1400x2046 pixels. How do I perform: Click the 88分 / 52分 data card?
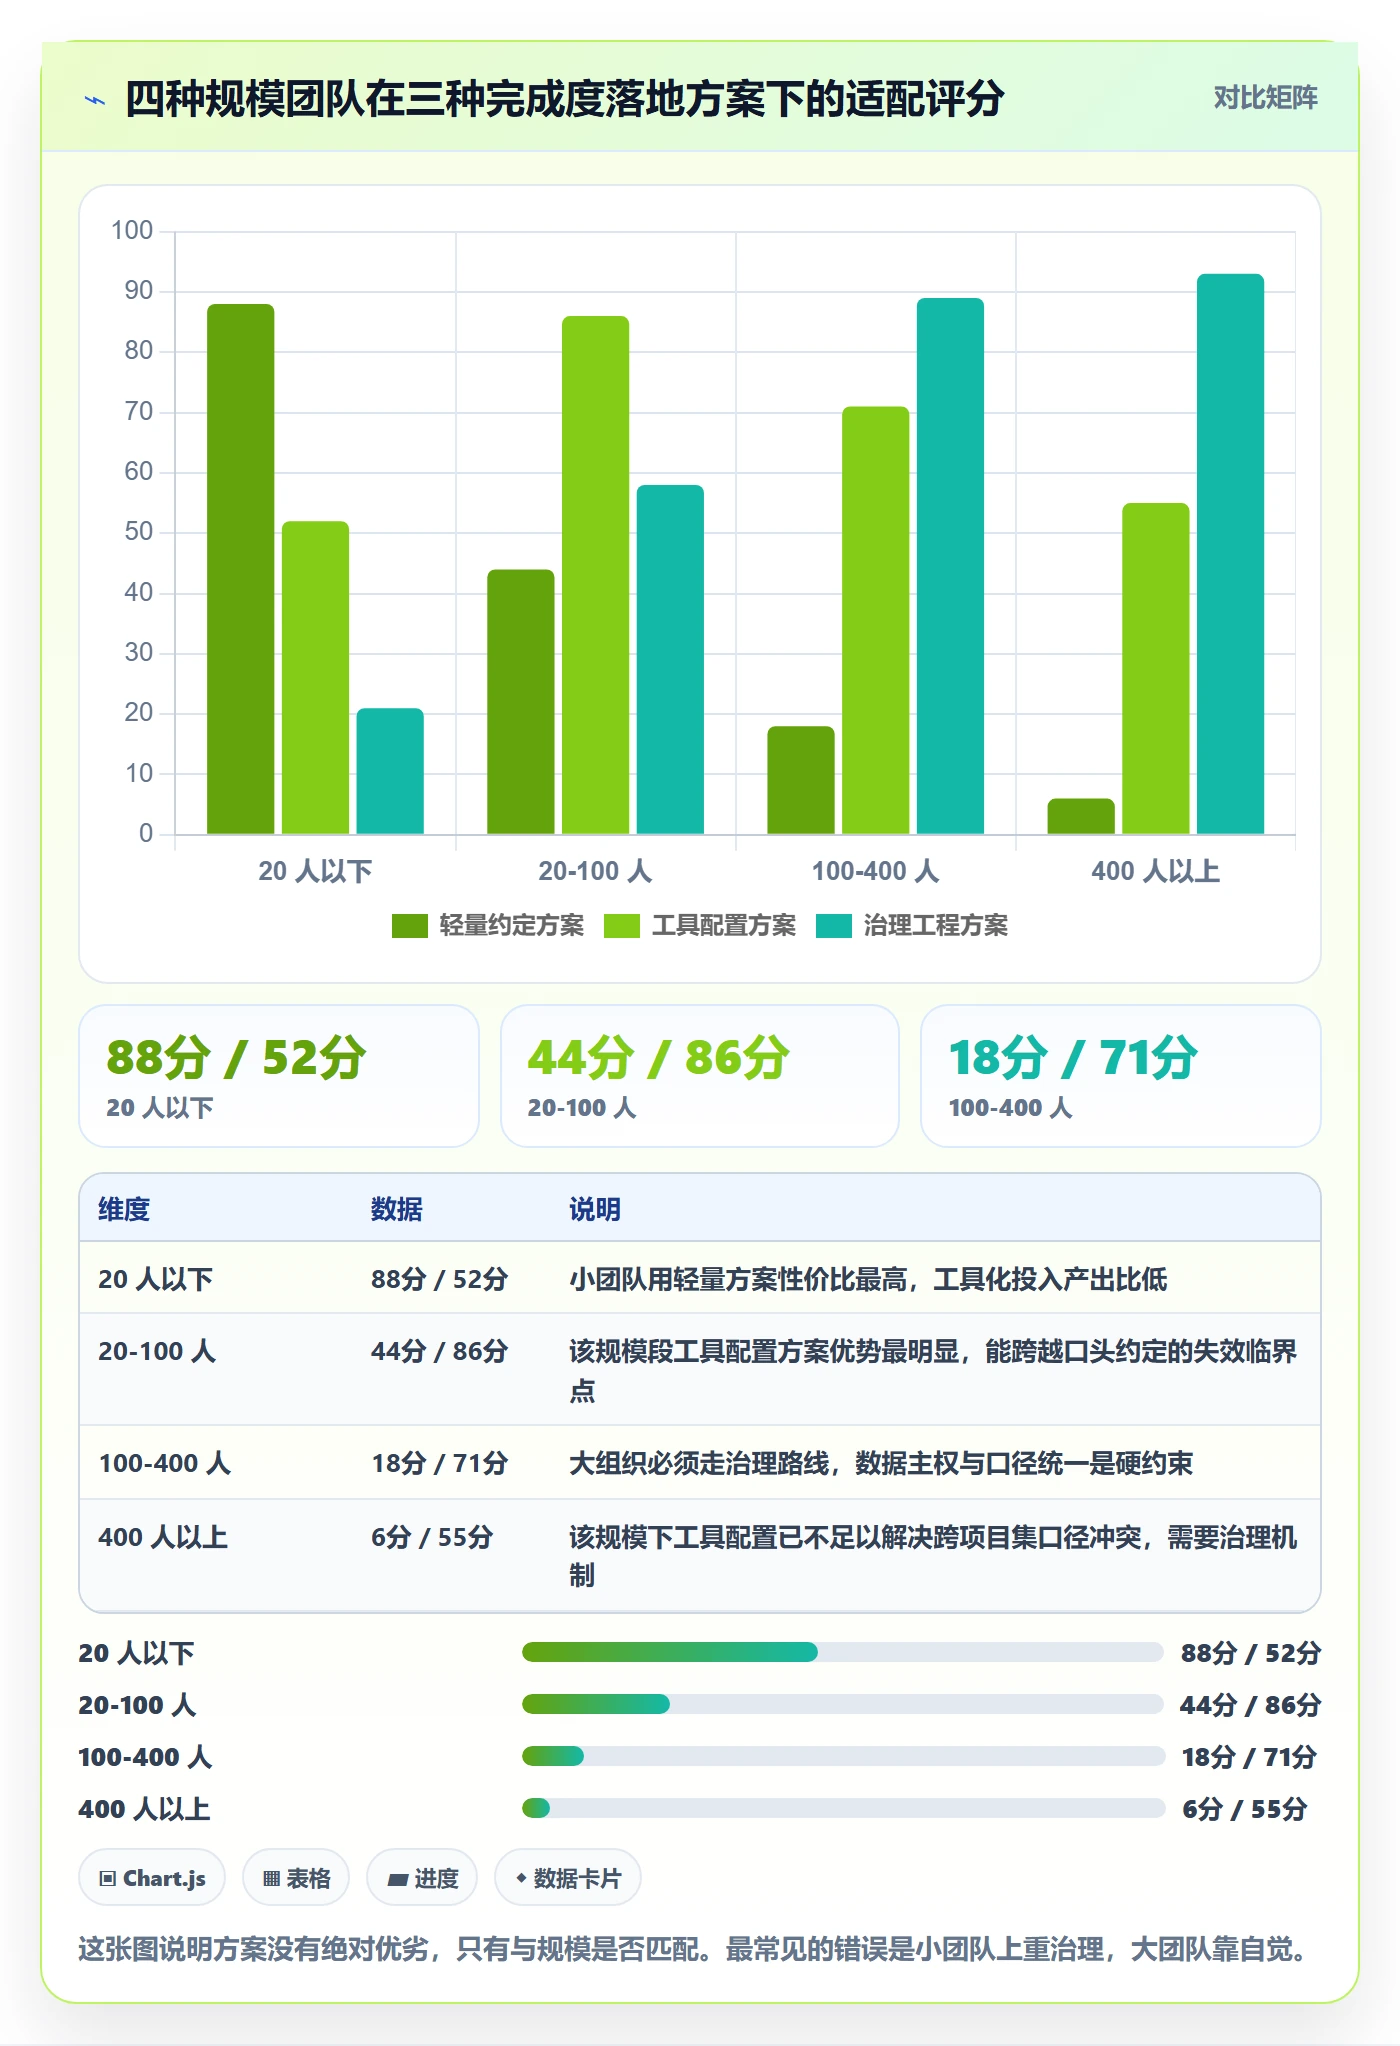click(279, 1076)
